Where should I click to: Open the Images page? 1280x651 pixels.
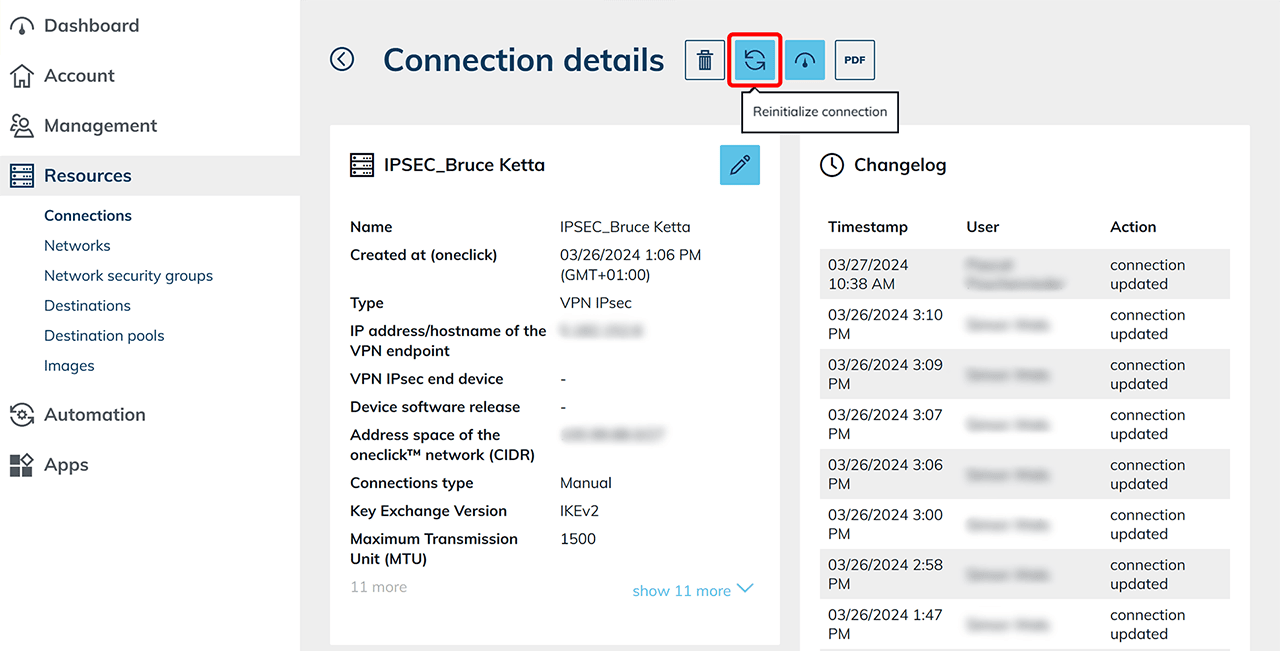point(69,366)
